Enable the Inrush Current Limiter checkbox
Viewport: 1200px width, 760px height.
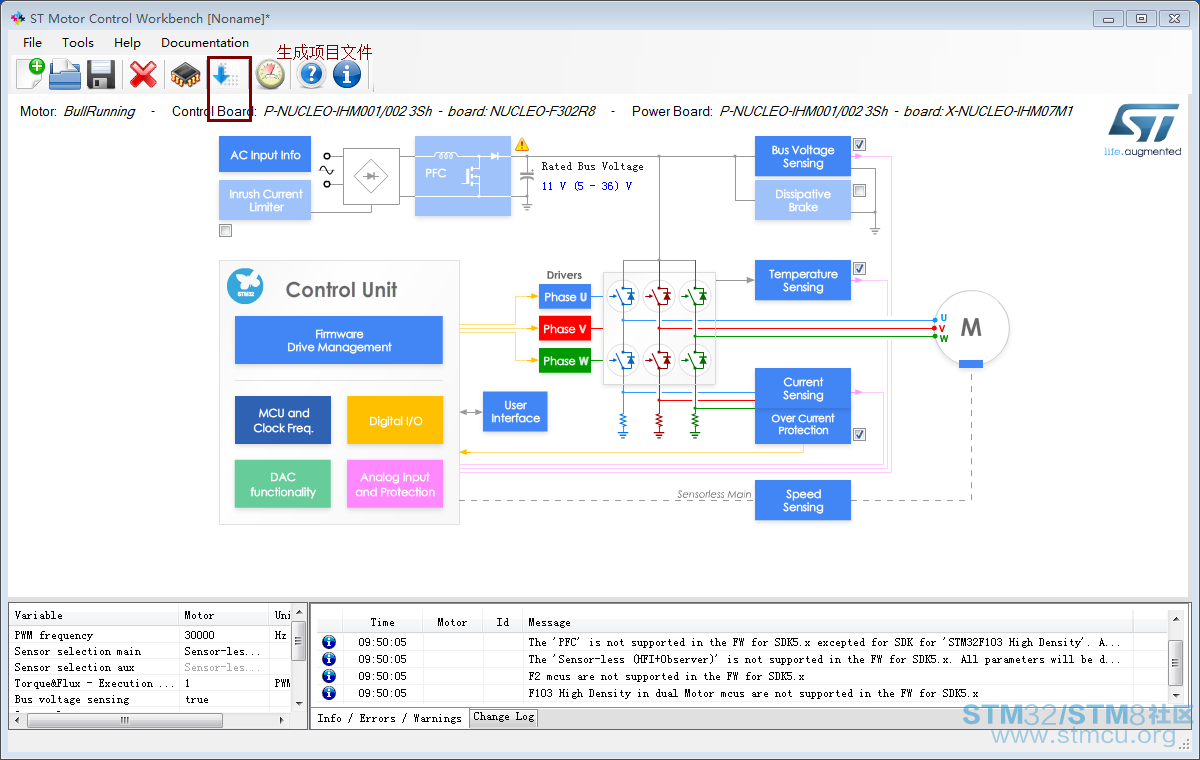[x=225, y=231]
